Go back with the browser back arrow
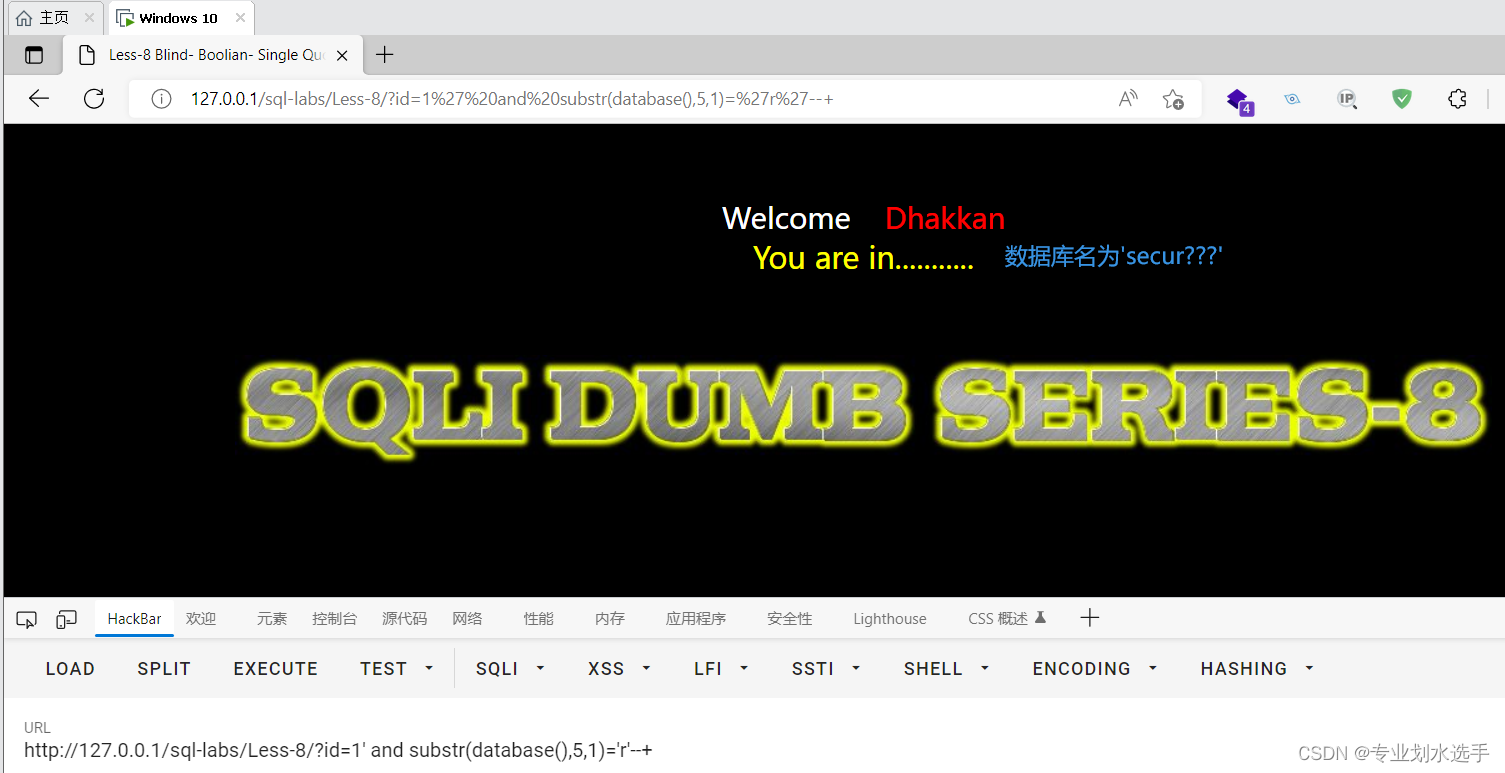The height and width of the screenshot is (773, 1505). (38, 99)
